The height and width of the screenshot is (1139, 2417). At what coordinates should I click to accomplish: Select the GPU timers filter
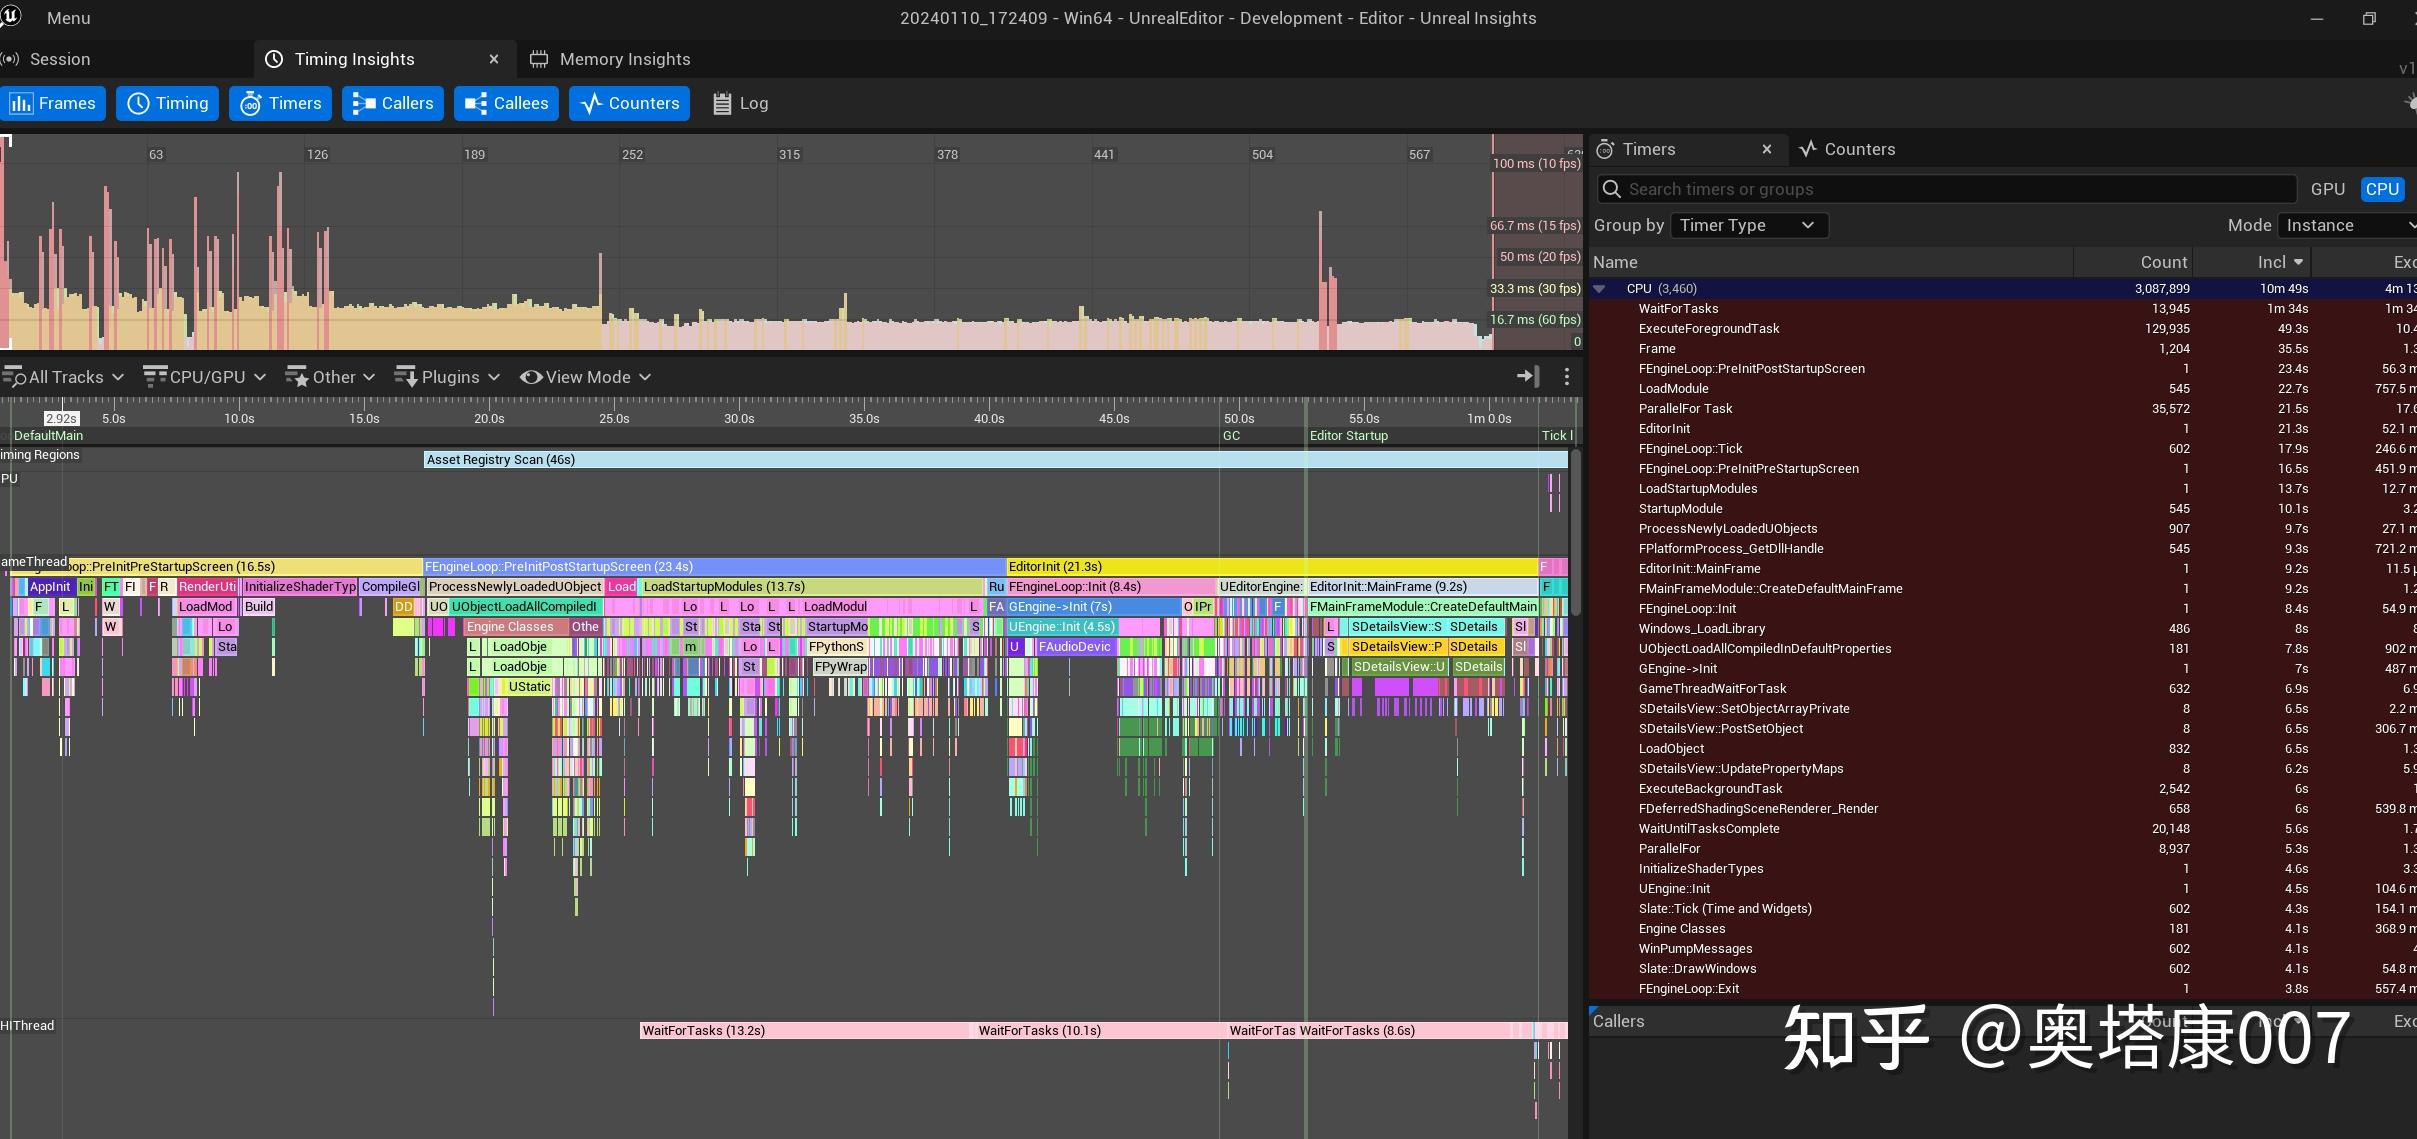coord(2327,189)
